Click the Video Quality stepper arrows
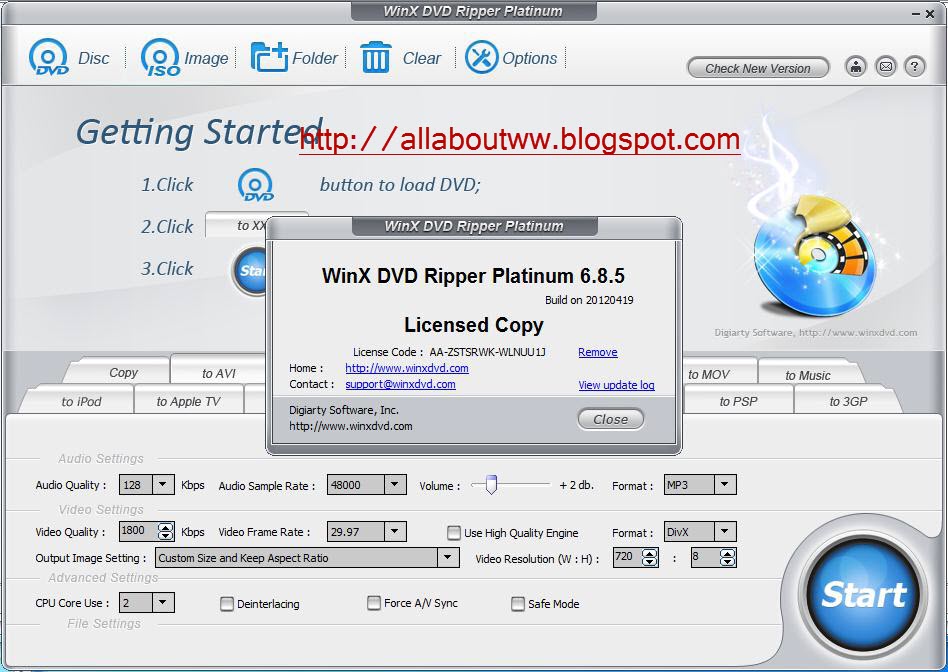The image size is (948, 672). point(165,531)
